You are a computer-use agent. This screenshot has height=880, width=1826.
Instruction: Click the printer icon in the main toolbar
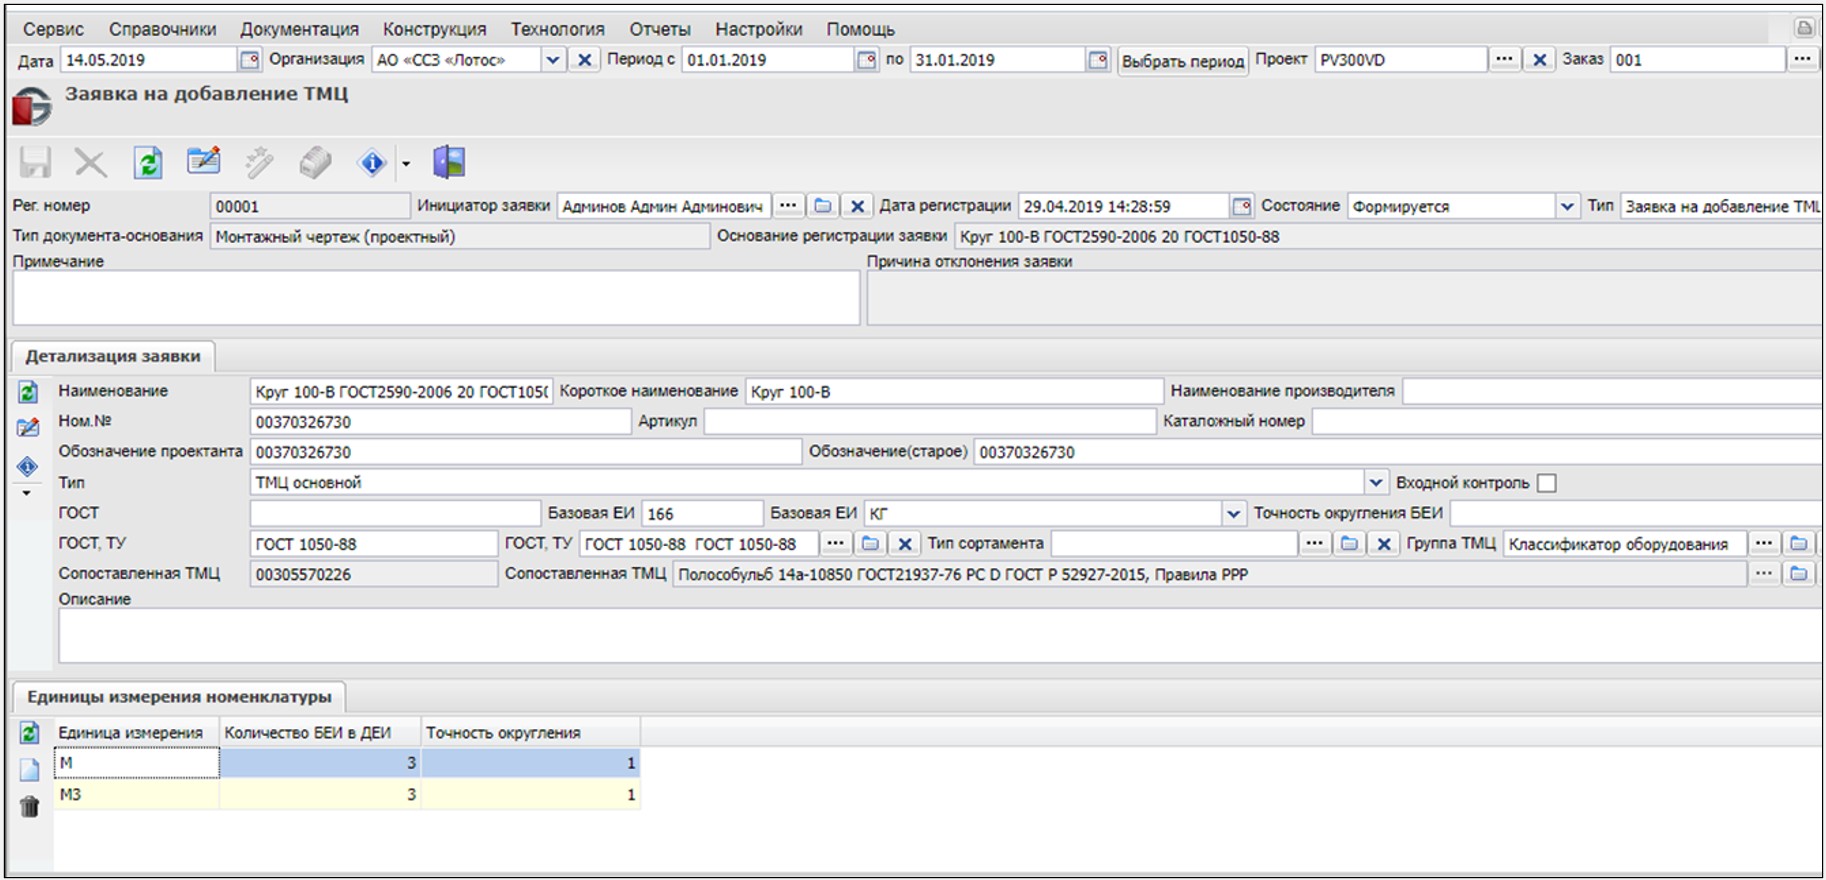[315, 162]
